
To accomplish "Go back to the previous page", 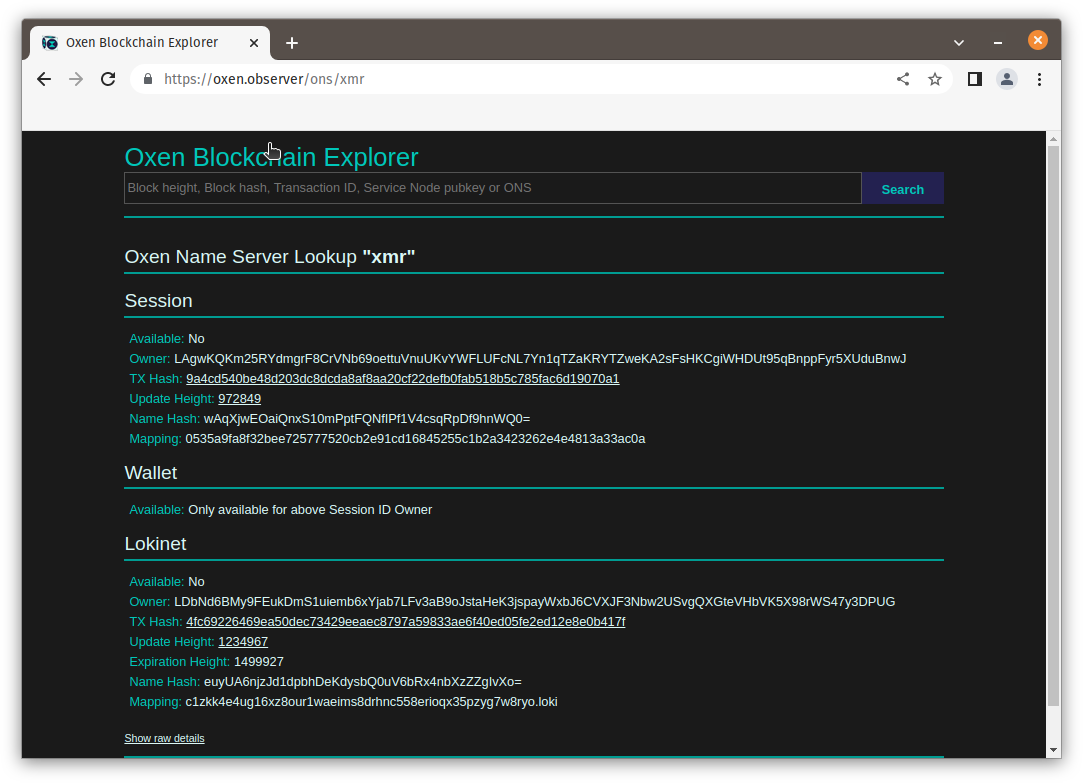I will [x=44, y=79].
